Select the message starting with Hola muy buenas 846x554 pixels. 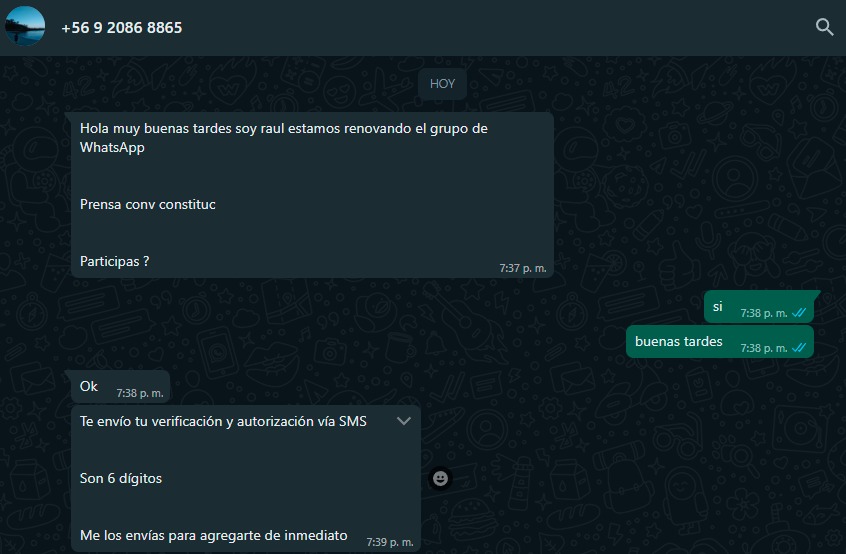(312, 195)
